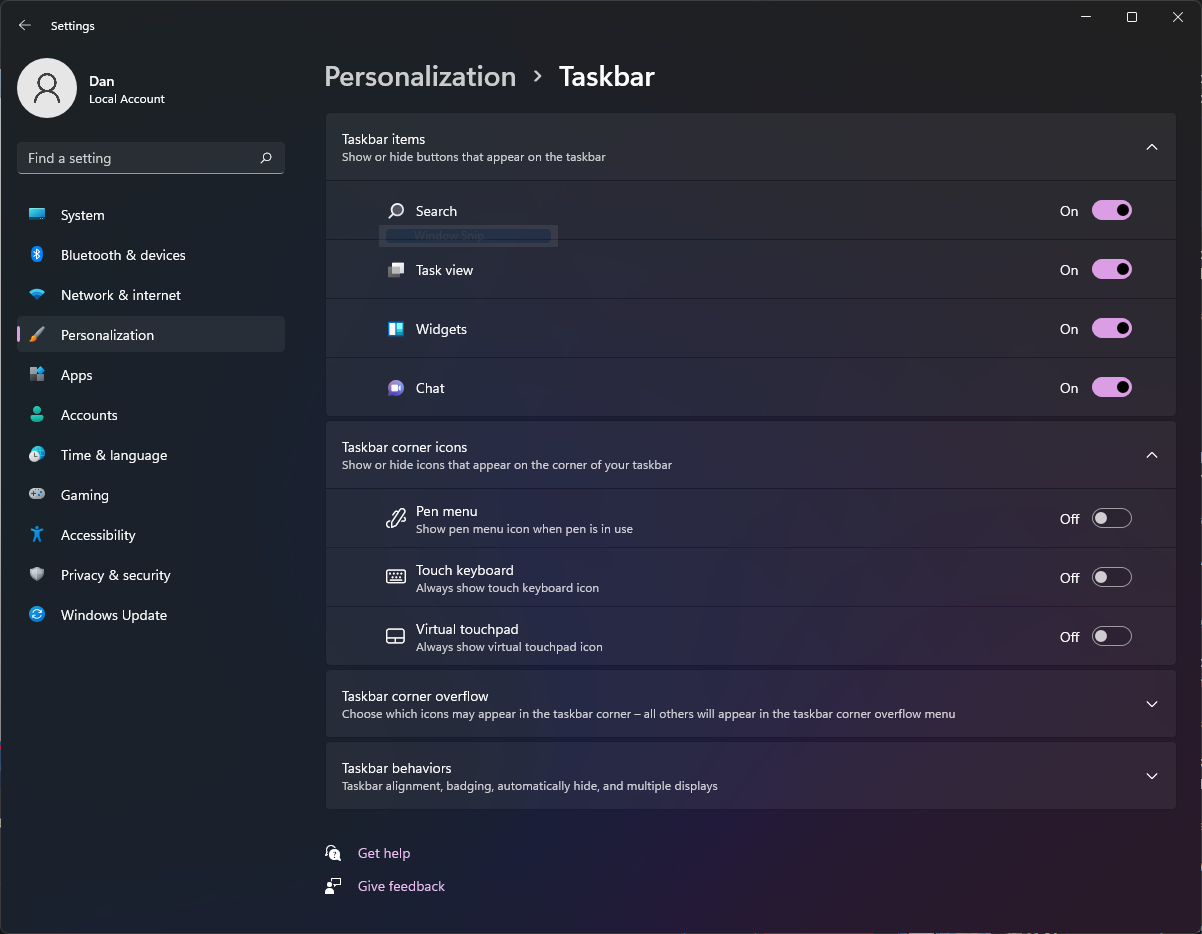Click Dan's profile avatar picture
Image resolution: width=1202 pixels, height=934 pixels.
pyautogui.click(x=47, y=88)
